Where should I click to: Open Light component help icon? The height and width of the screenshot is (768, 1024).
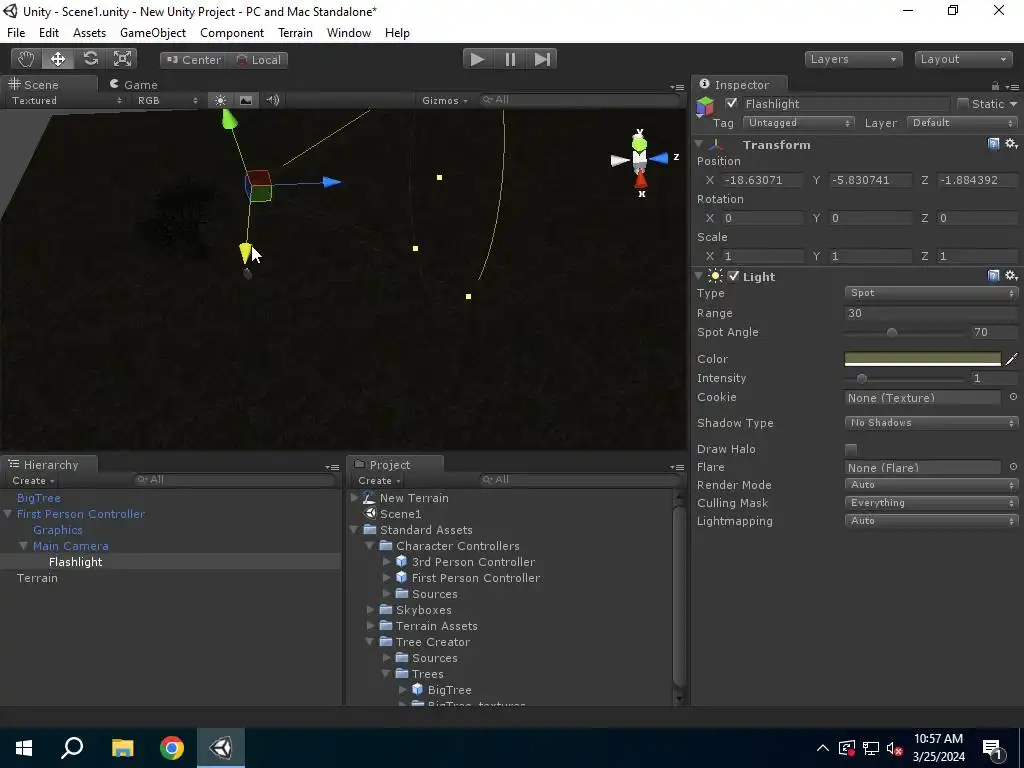point(993,276)
